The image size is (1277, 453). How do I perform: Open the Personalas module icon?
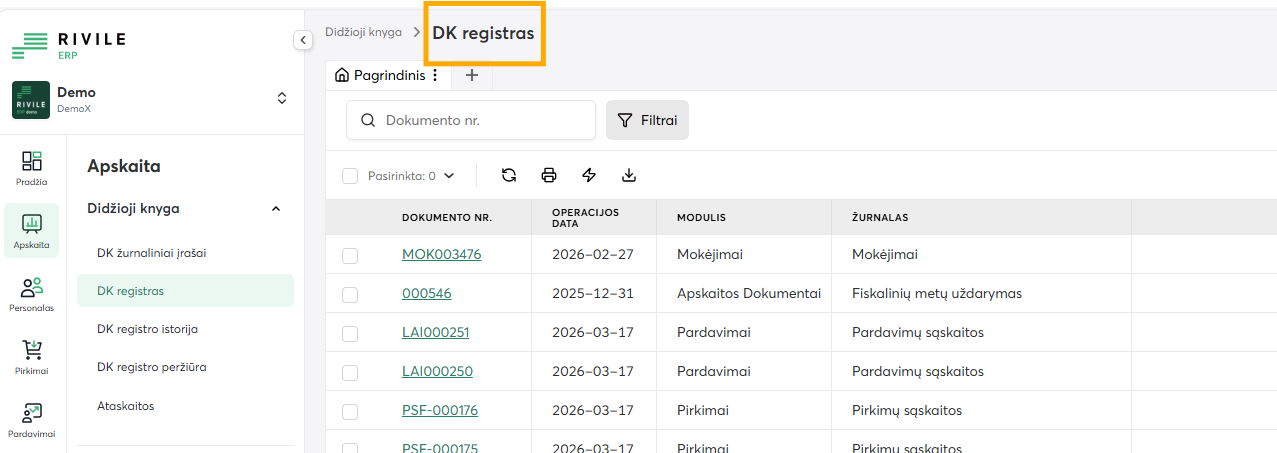tap(32, 295)
